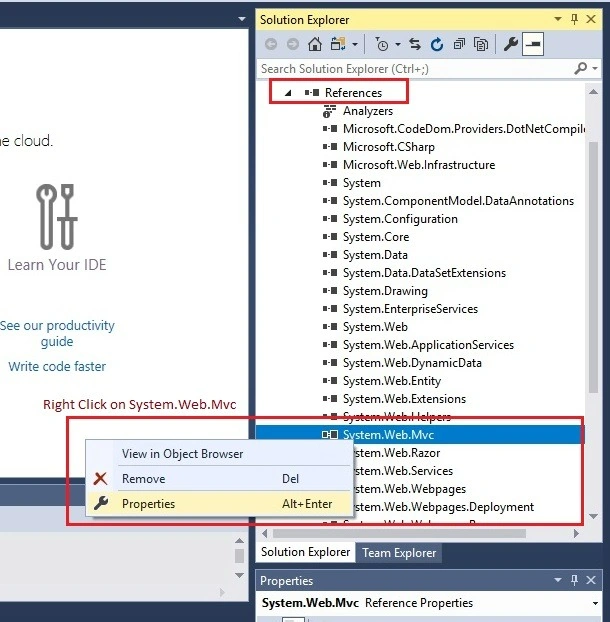Select System.EnterpriseServices reference
Image resolution: width=610 pixels, height=622 pixels.
[x=410, y=309]
